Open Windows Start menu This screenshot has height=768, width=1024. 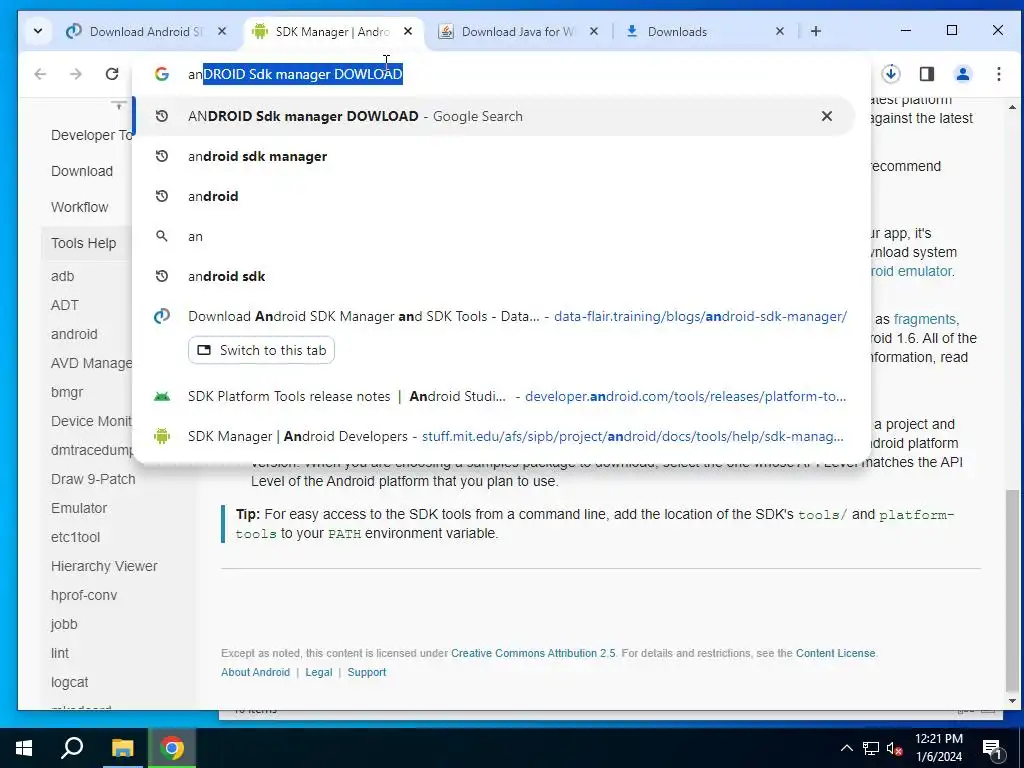click(24, 748)
